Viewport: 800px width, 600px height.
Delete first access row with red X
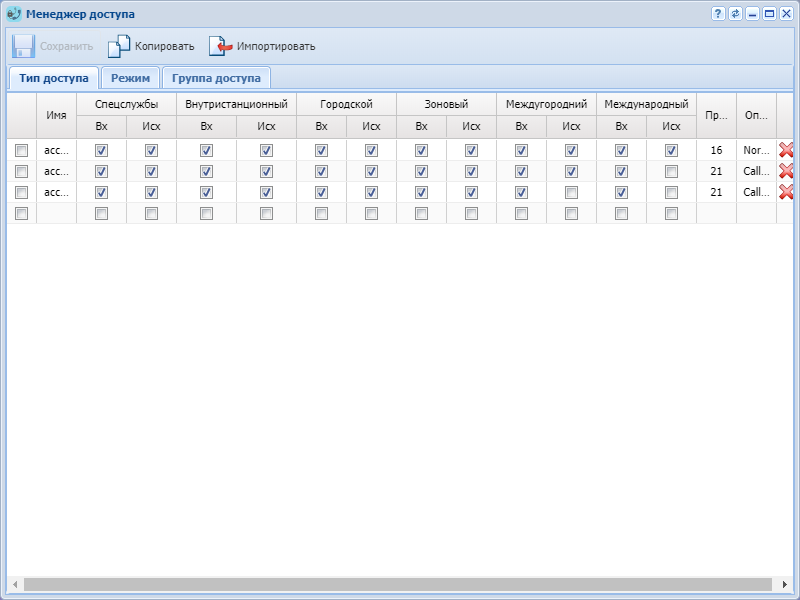pyautogui.click(x=786, y=150)
